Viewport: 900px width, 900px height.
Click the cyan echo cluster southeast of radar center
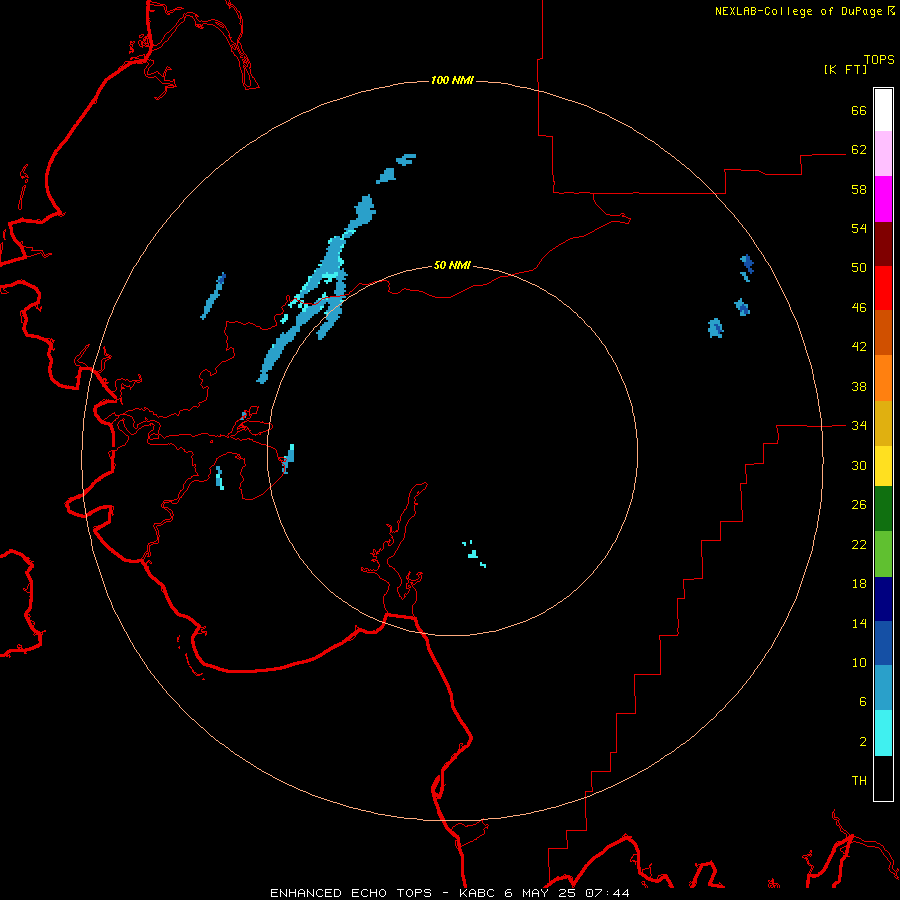(x=474, y=554)
